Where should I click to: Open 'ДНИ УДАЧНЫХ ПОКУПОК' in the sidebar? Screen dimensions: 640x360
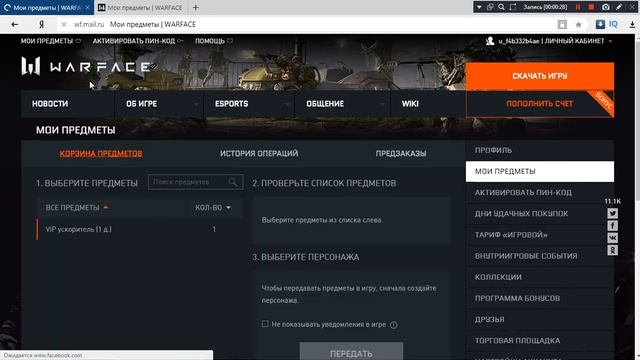tap(540, 213)
